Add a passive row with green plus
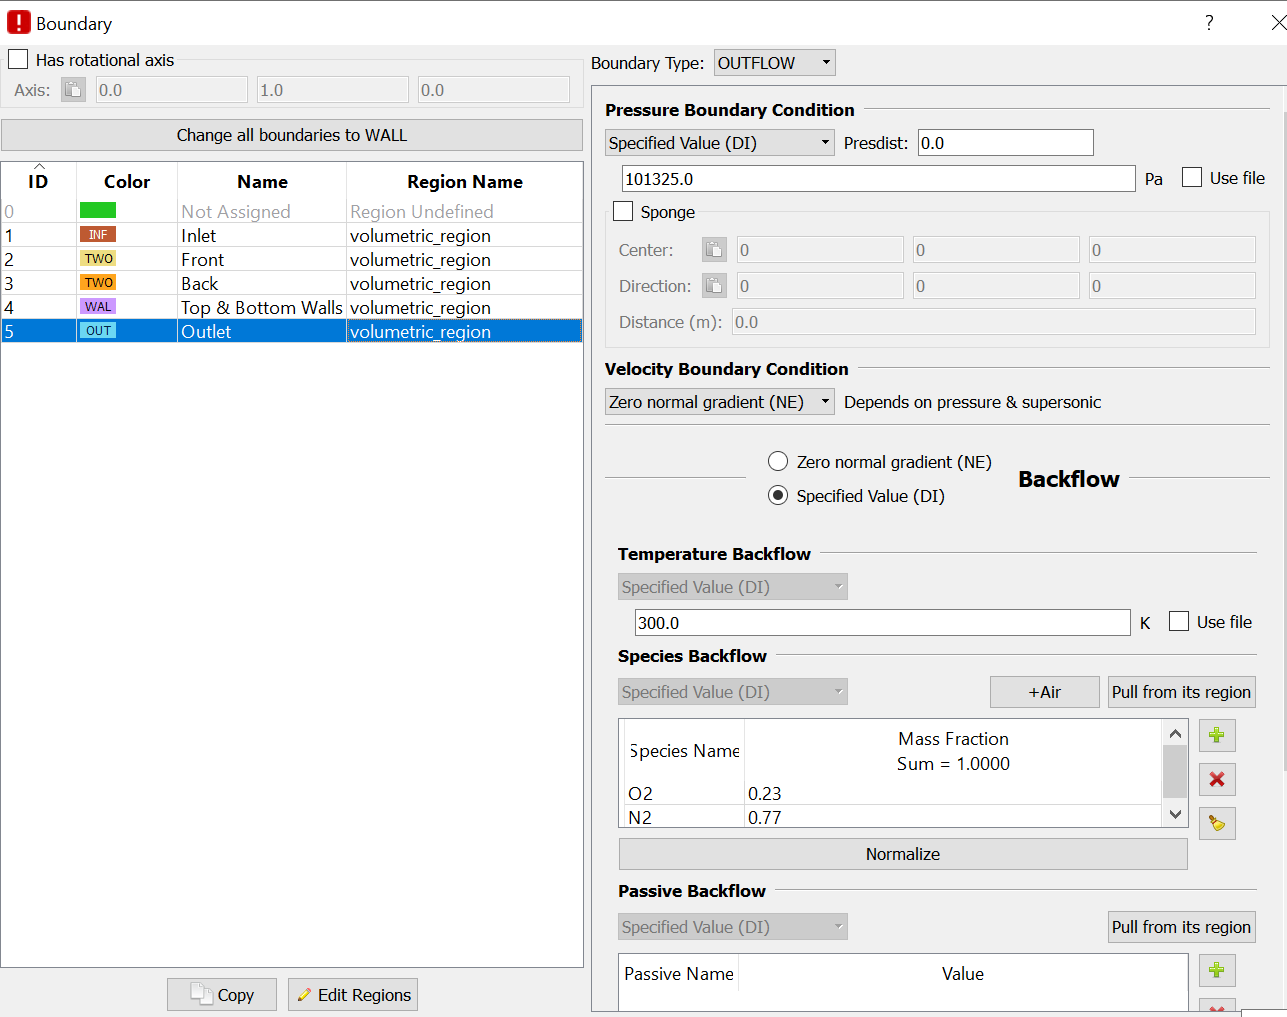This screenshot has height=1017, width=1287. (1217, 970)
